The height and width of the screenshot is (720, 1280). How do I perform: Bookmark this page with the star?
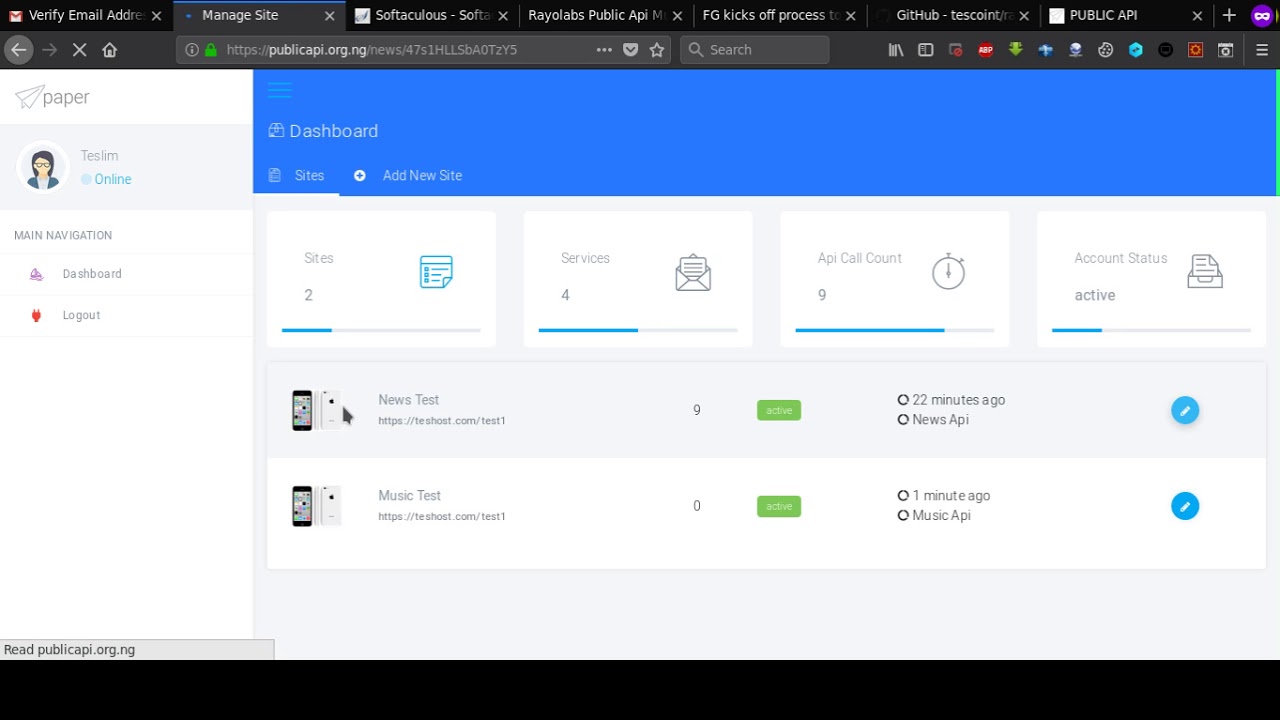click(x=657, y=50)
